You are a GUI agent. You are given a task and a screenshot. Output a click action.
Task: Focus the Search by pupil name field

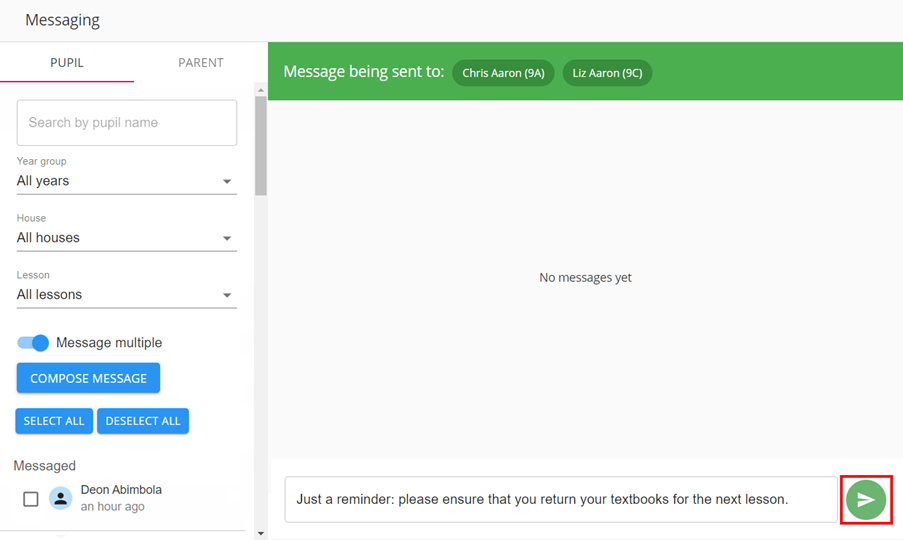127,123
